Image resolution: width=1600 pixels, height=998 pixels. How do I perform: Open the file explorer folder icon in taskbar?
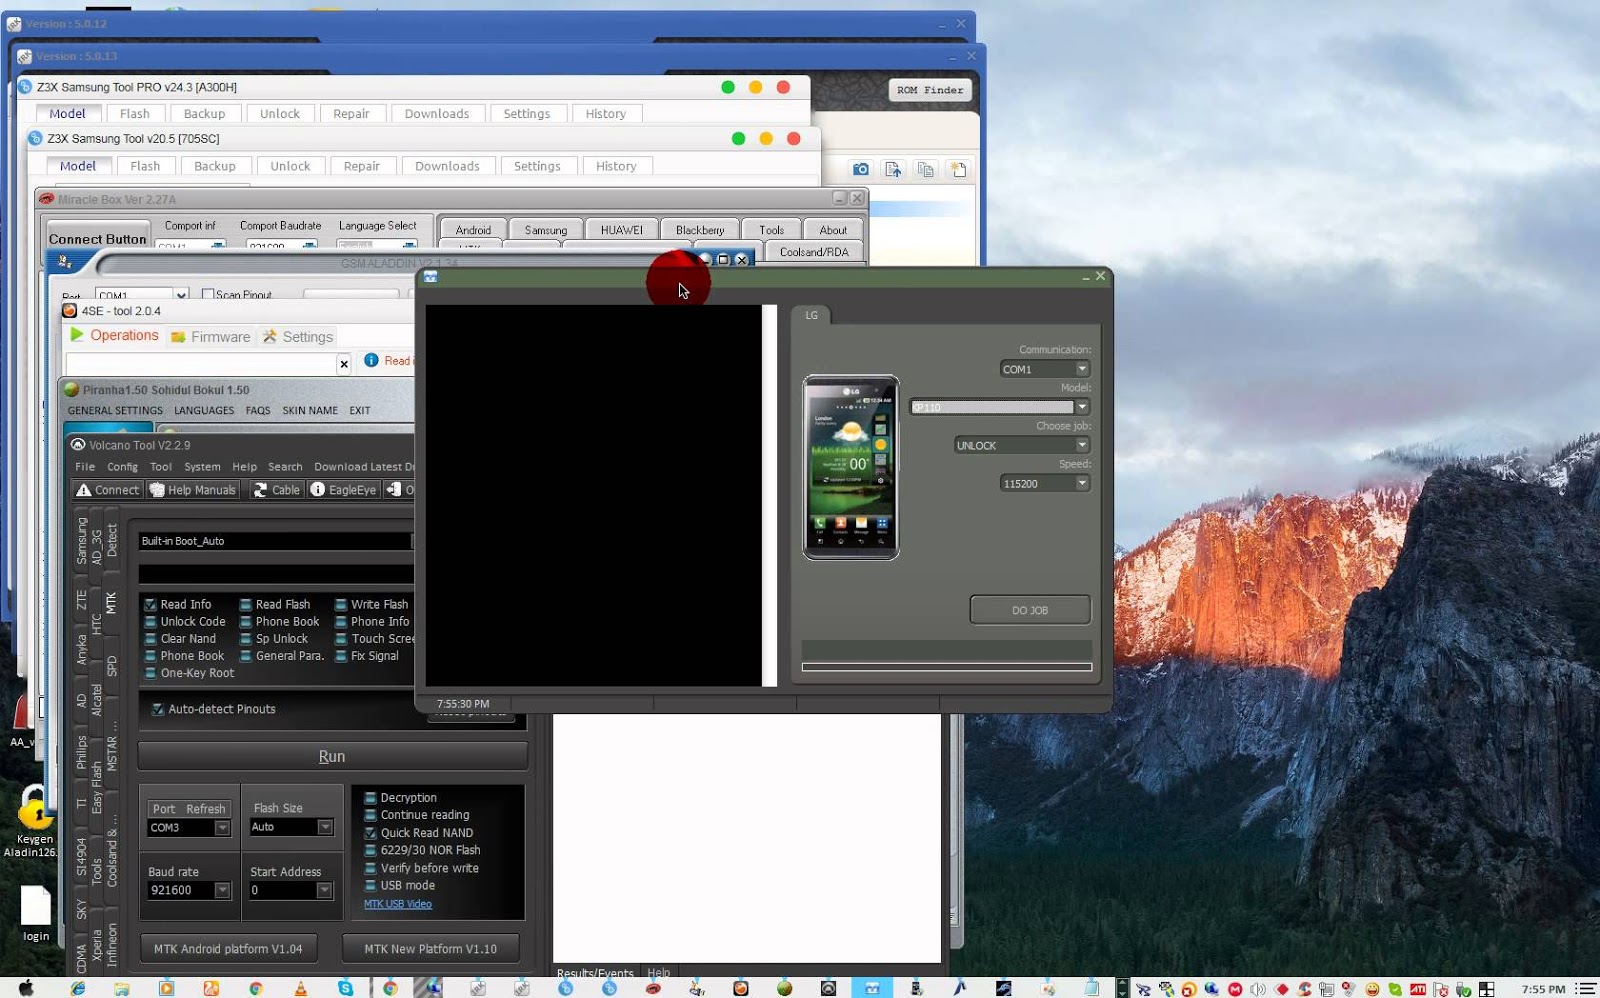(x=122, y=988)
